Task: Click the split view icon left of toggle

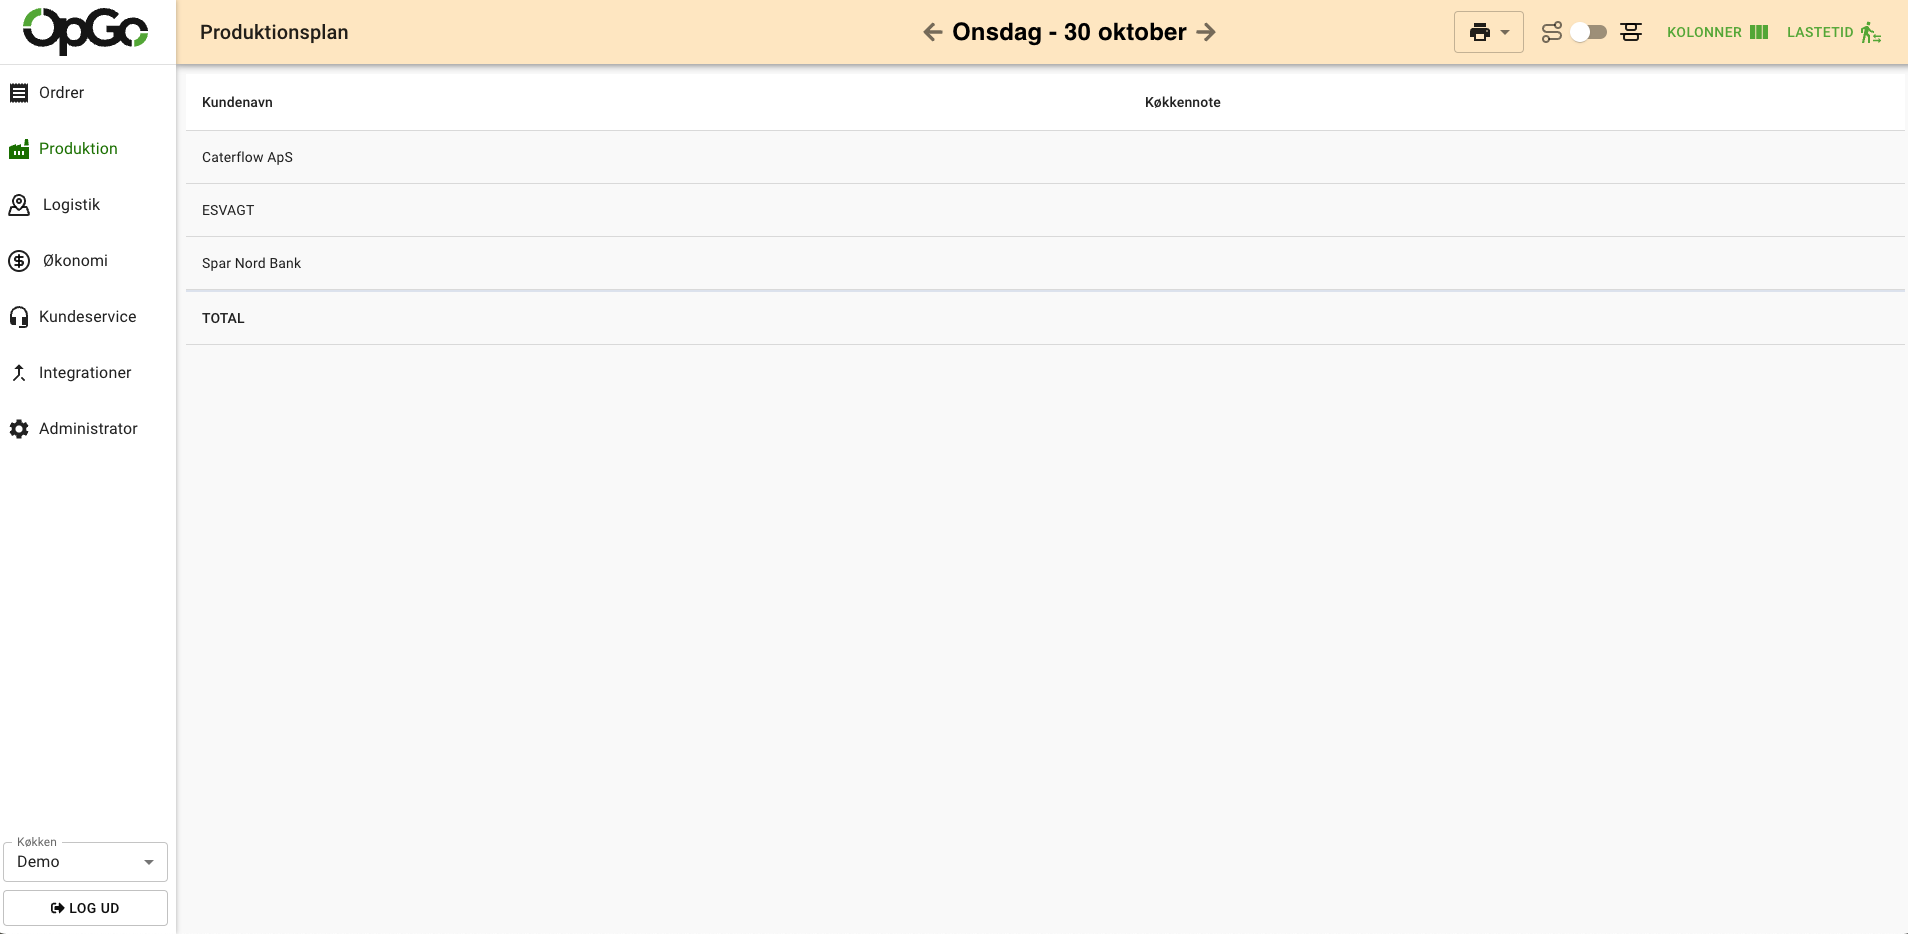Action: click(1552, 32)
